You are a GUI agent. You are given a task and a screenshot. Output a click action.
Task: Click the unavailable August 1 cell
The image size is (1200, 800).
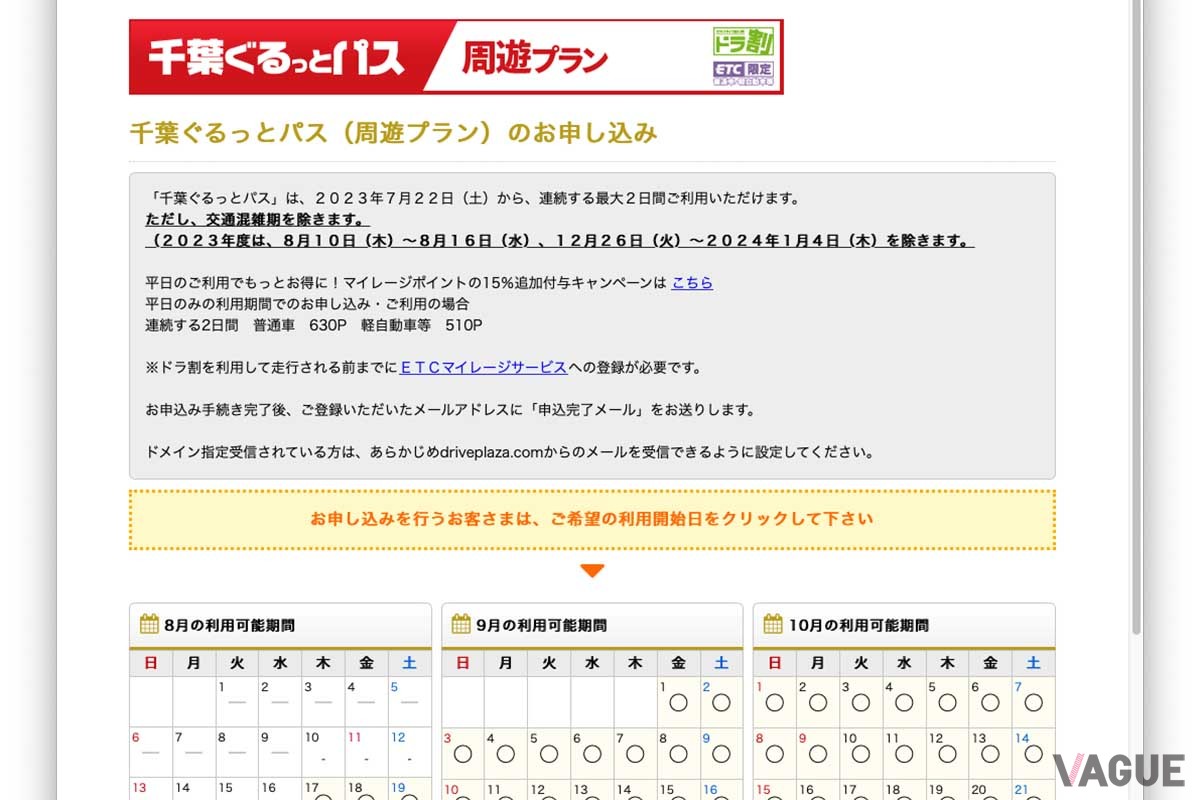pyautogui.click(x=237, y=702)
